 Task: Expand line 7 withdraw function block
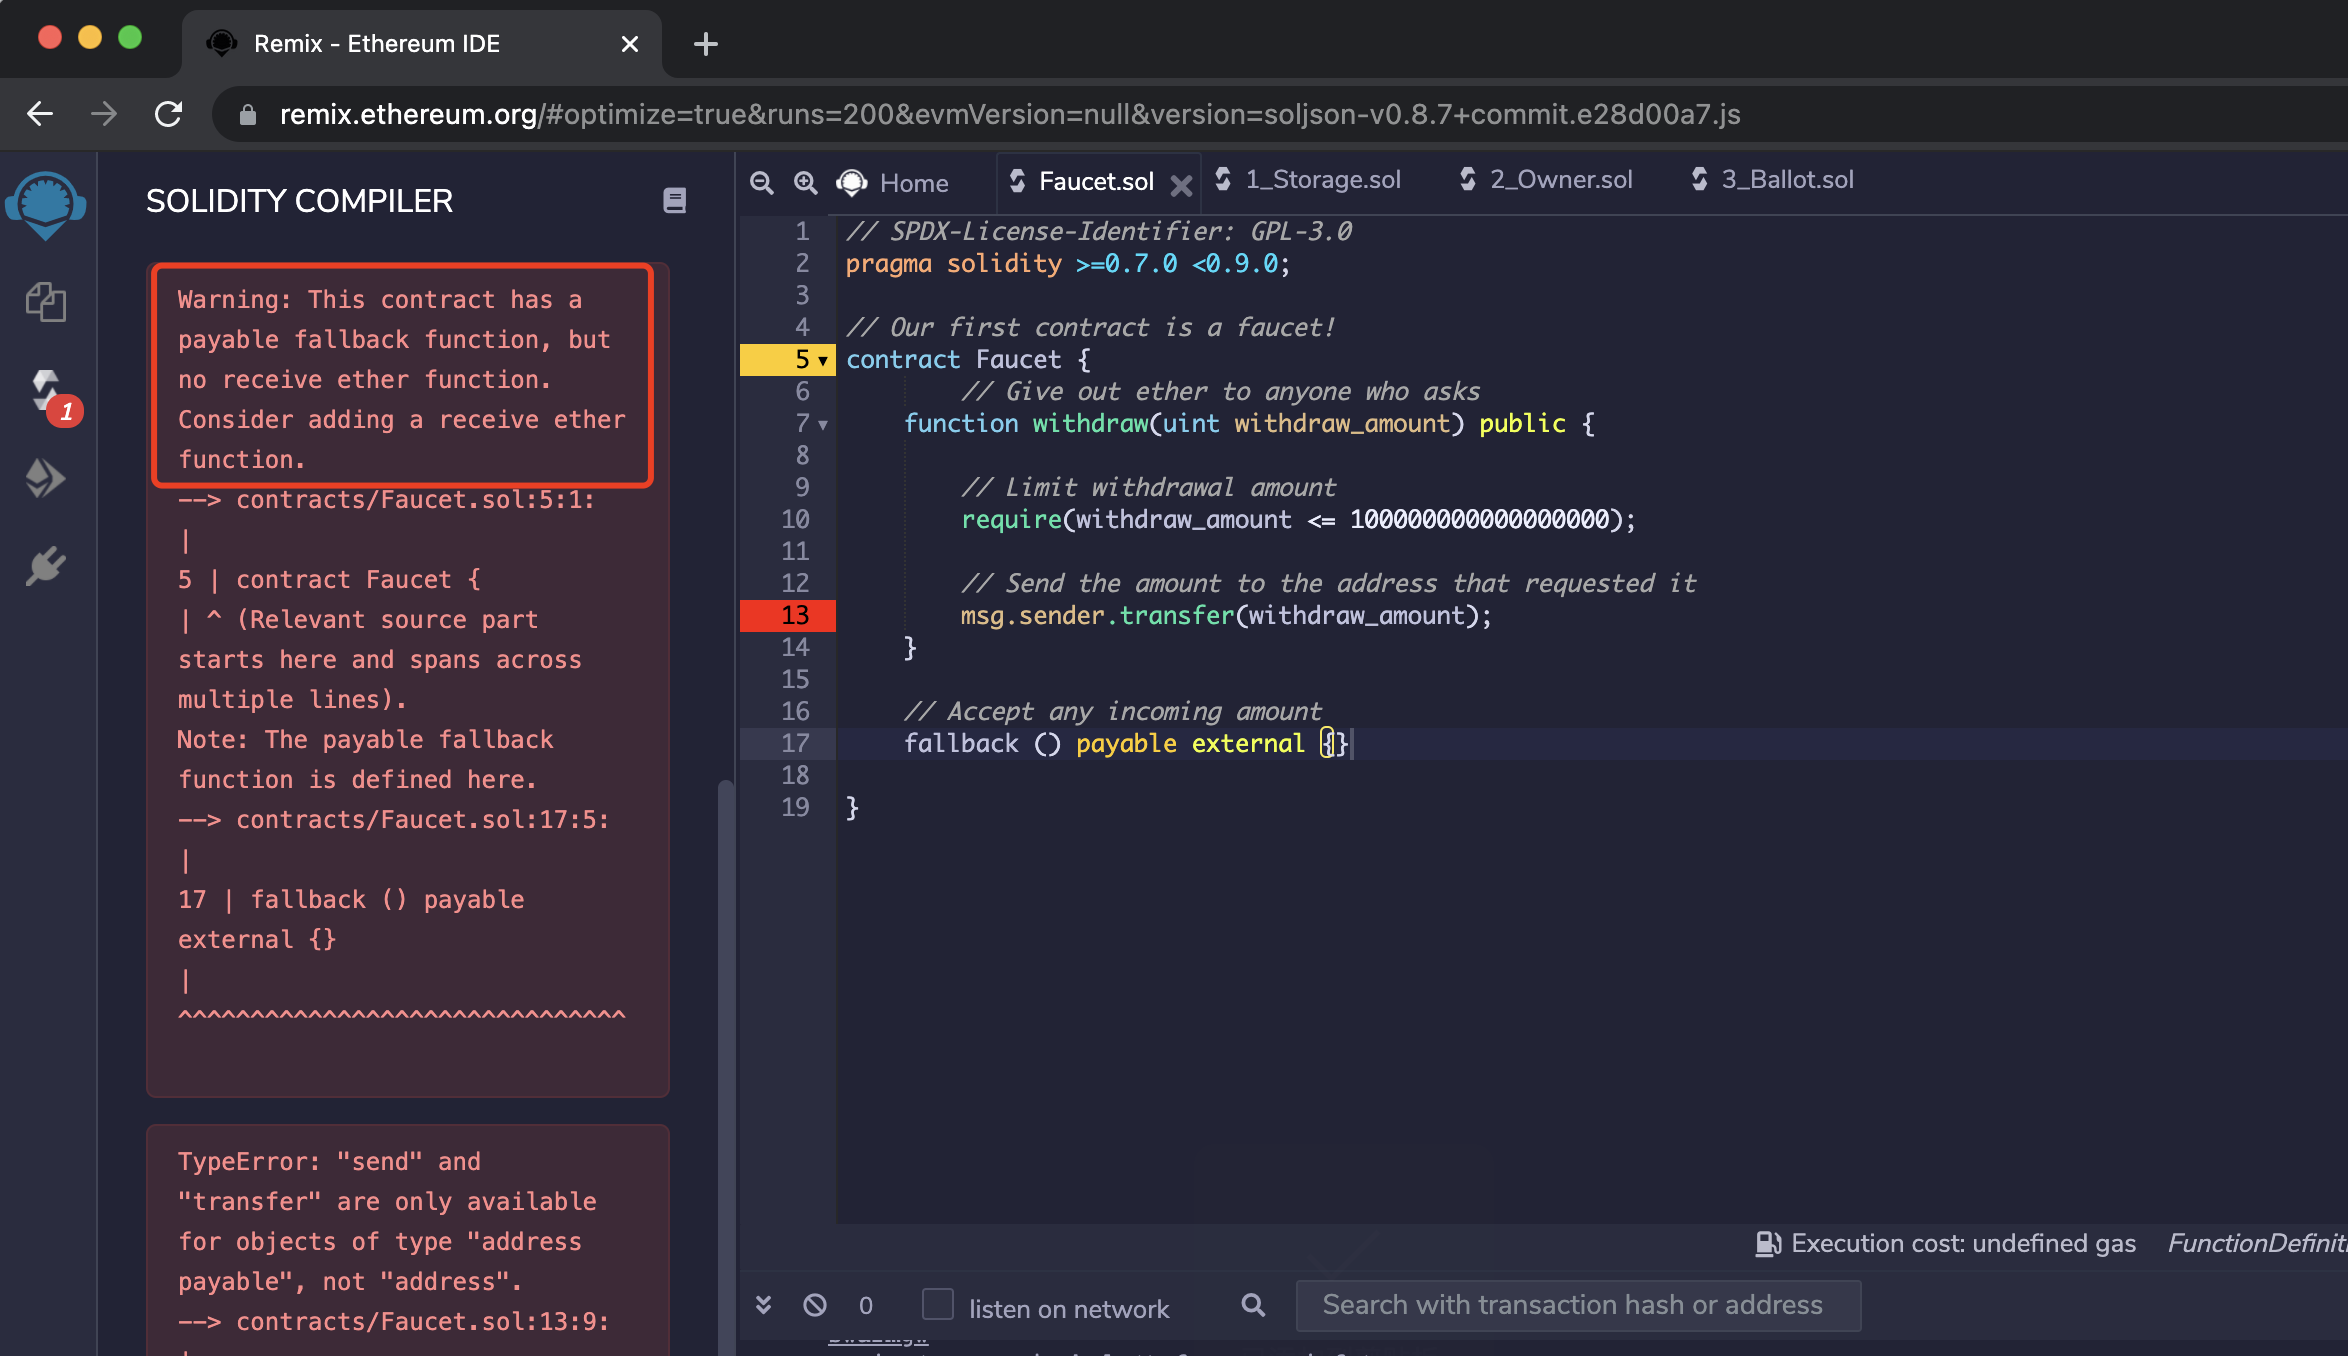point(823,423)
